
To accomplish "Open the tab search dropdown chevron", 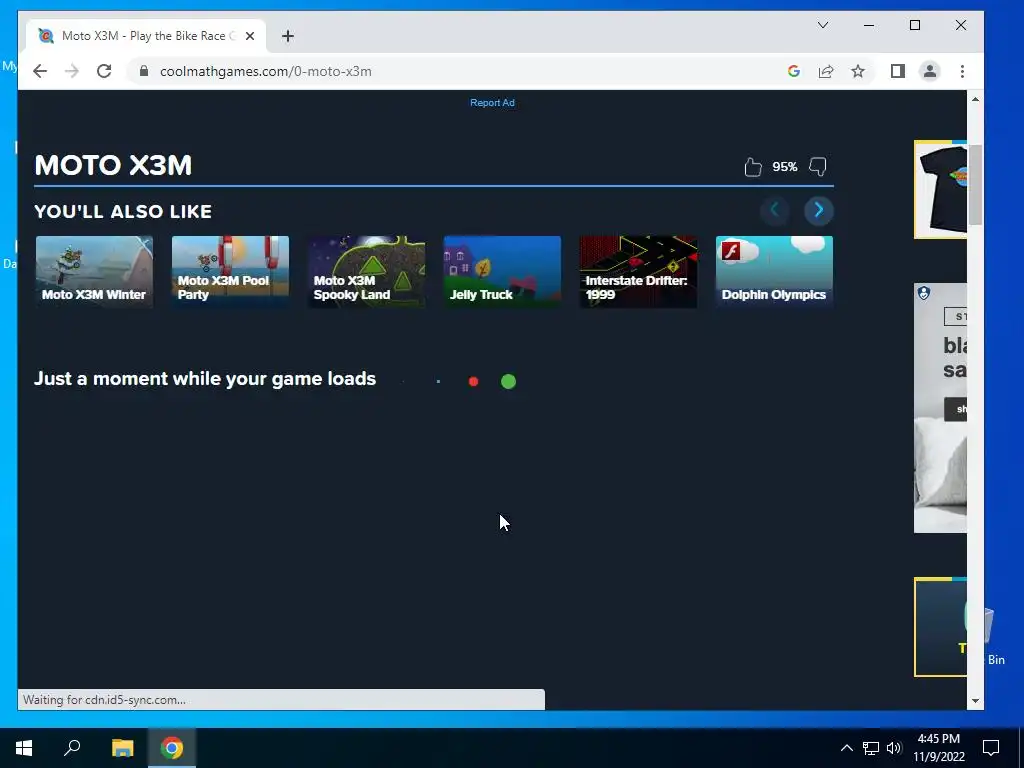I will click(823, 25).
